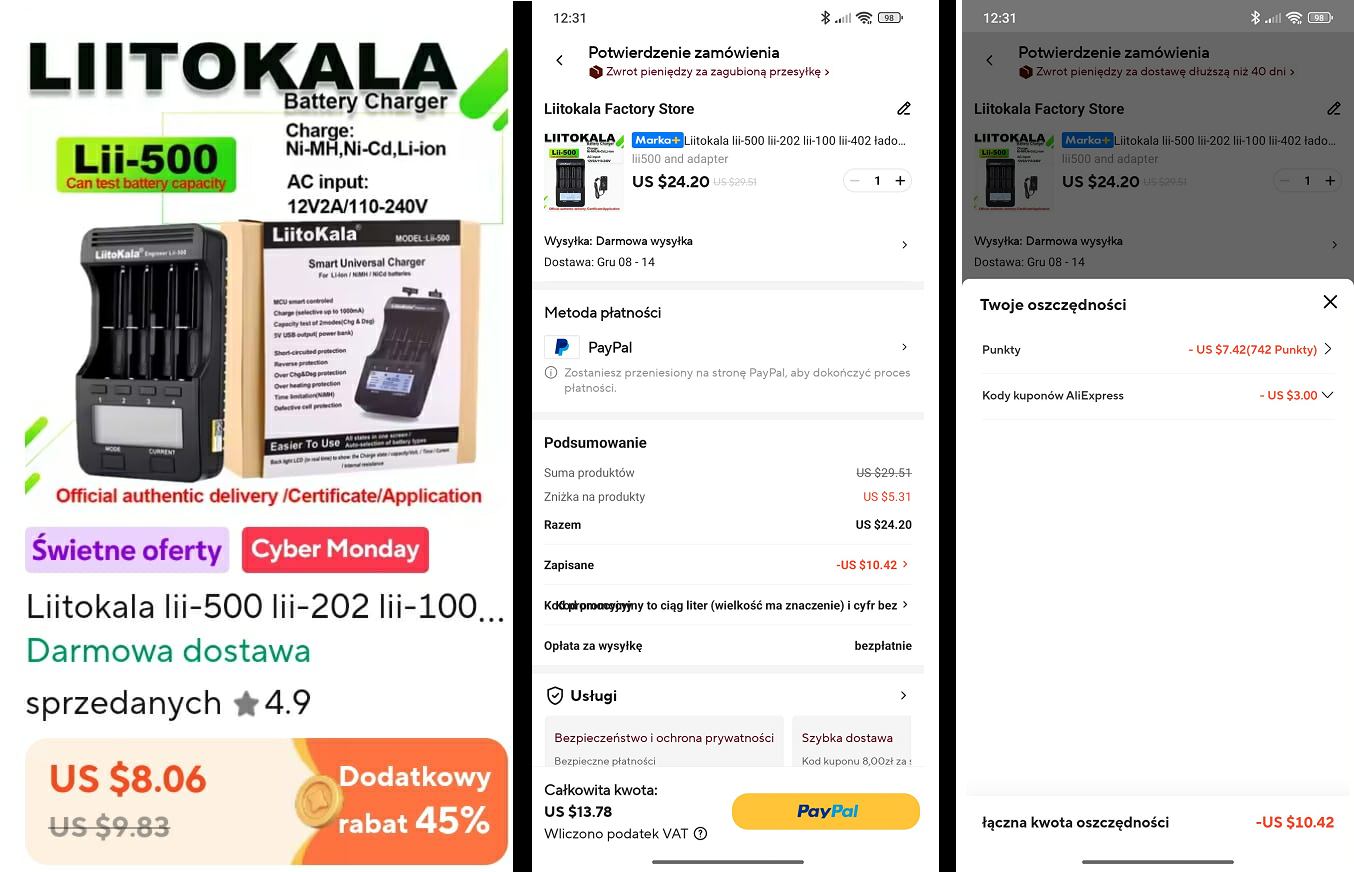Image resolution: width=1354 pixels, height=872 pixels.
Task: Tap Zwrot pieniędzy za zagubioną przesyłkę link
Action: coord(709,72)
